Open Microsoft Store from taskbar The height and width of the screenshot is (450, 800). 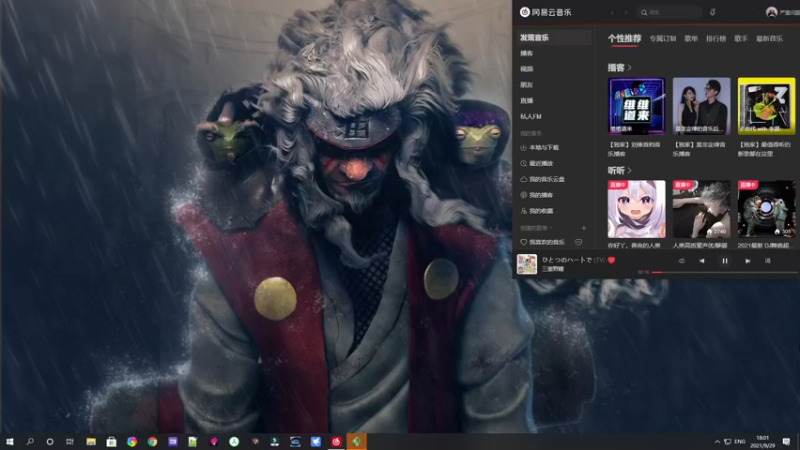[111, 441]
